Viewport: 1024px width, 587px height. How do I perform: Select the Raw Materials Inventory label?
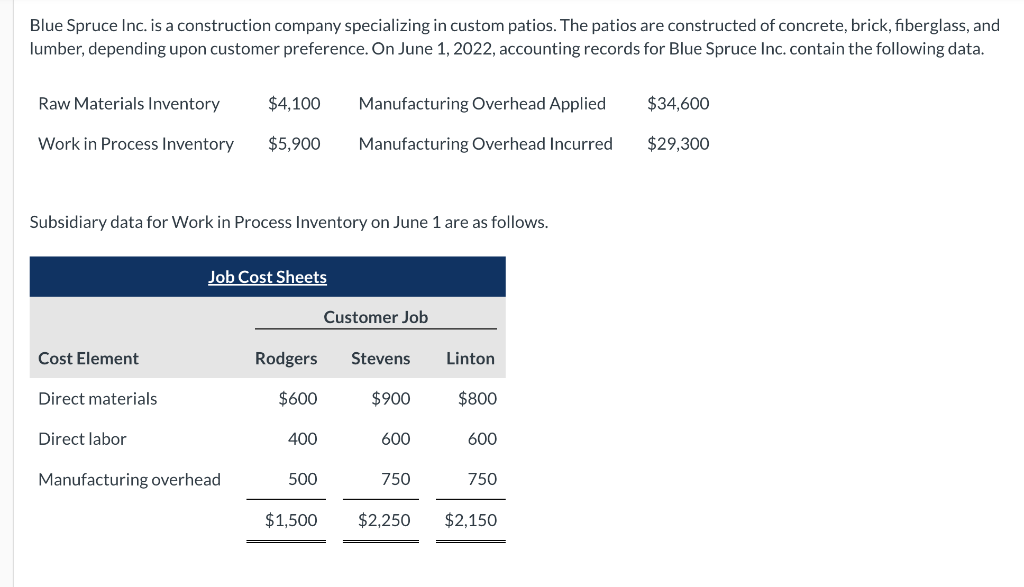pyautogui.click(x=129, y=104)
